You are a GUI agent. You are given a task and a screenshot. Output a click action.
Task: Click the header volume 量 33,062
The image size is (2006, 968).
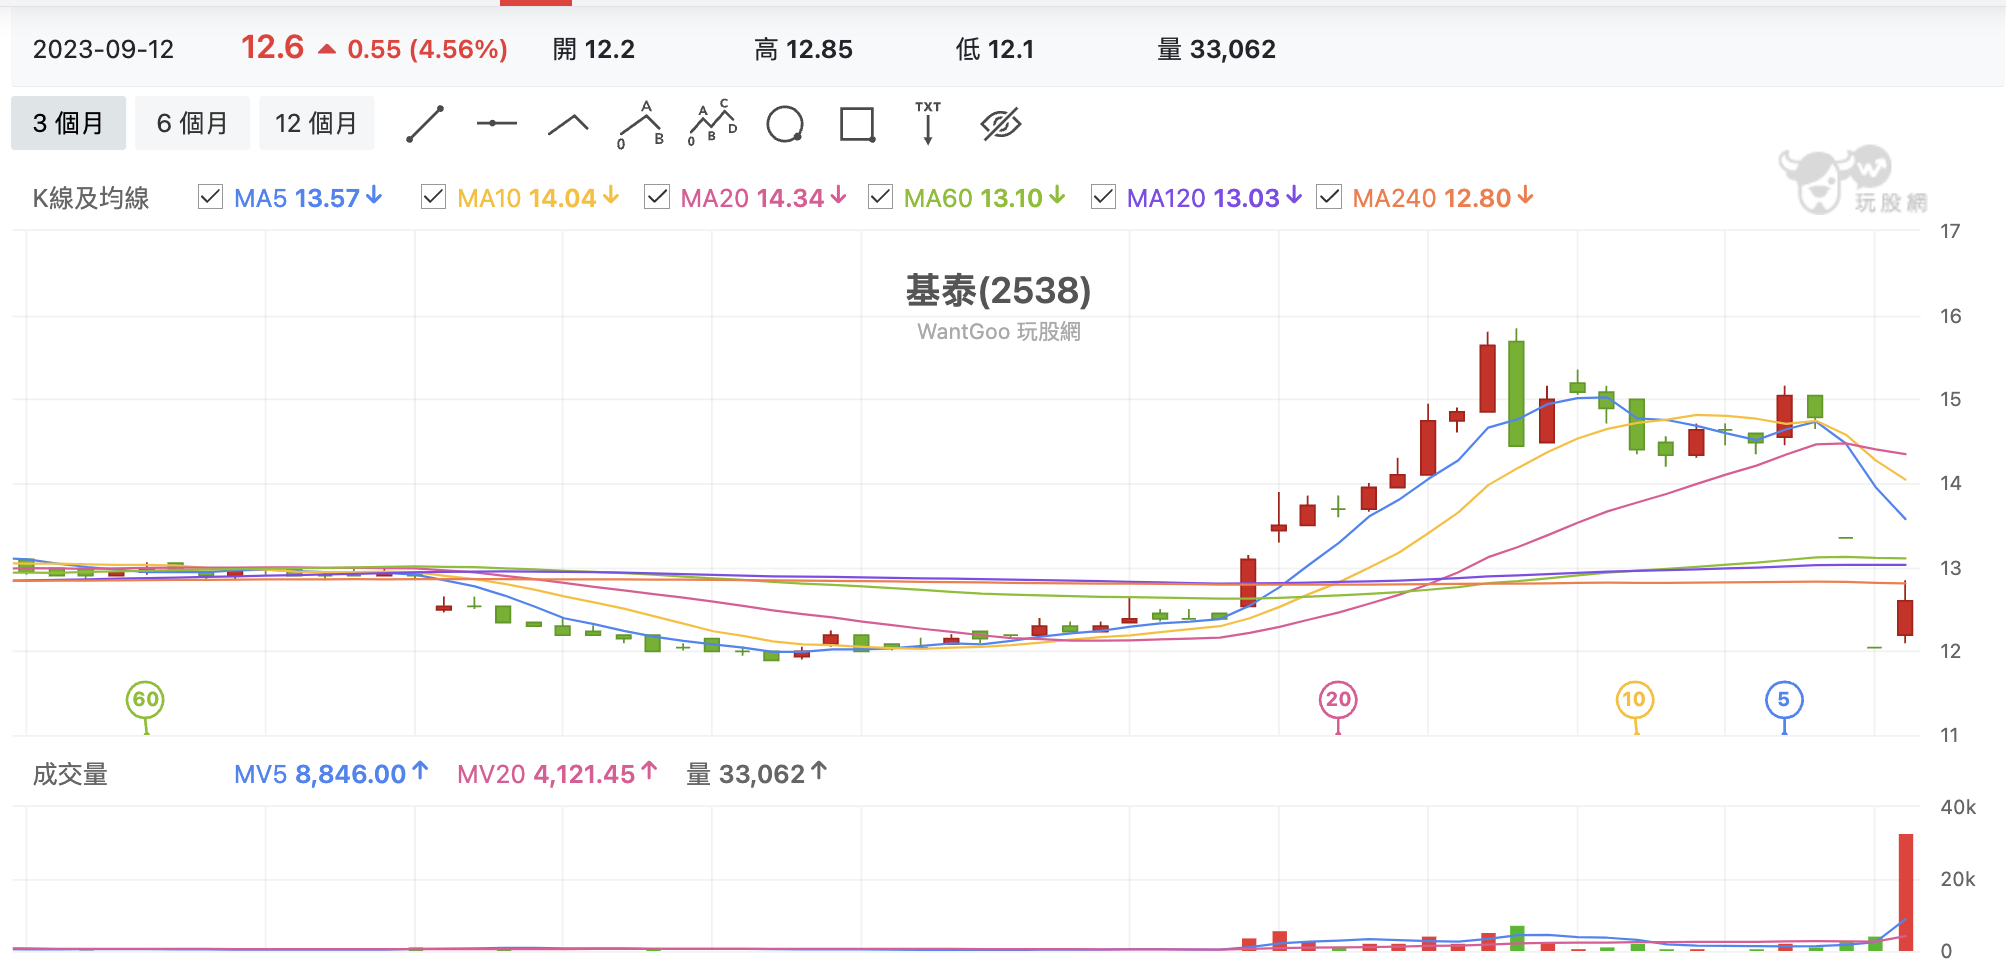point(1216,49)
